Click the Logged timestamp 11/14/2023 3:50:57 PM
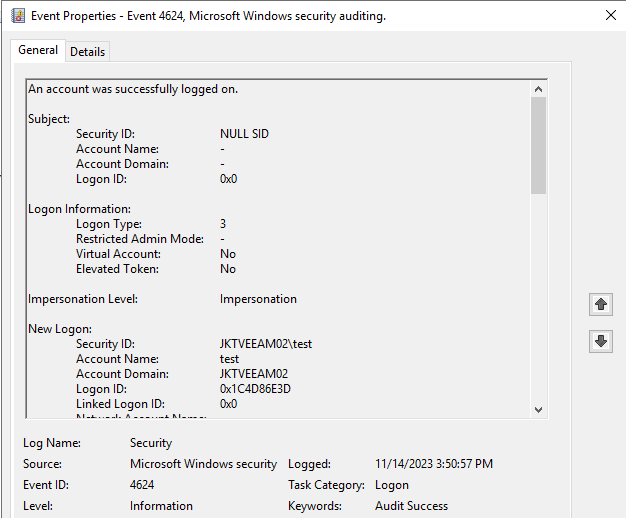 click(434, 464)
